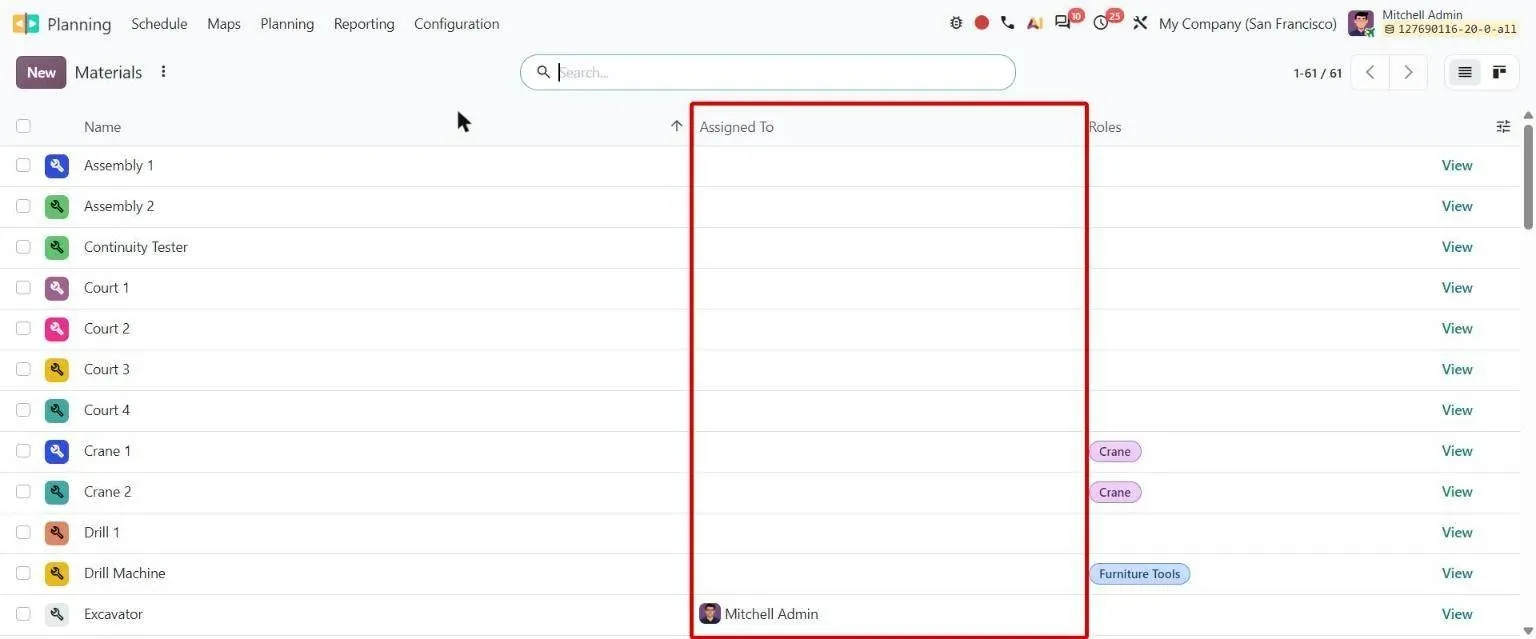The height and width of the screenshot is (639, 1536).
Task: Open the conversations chat icon
Action: [x=1062, y=23]
